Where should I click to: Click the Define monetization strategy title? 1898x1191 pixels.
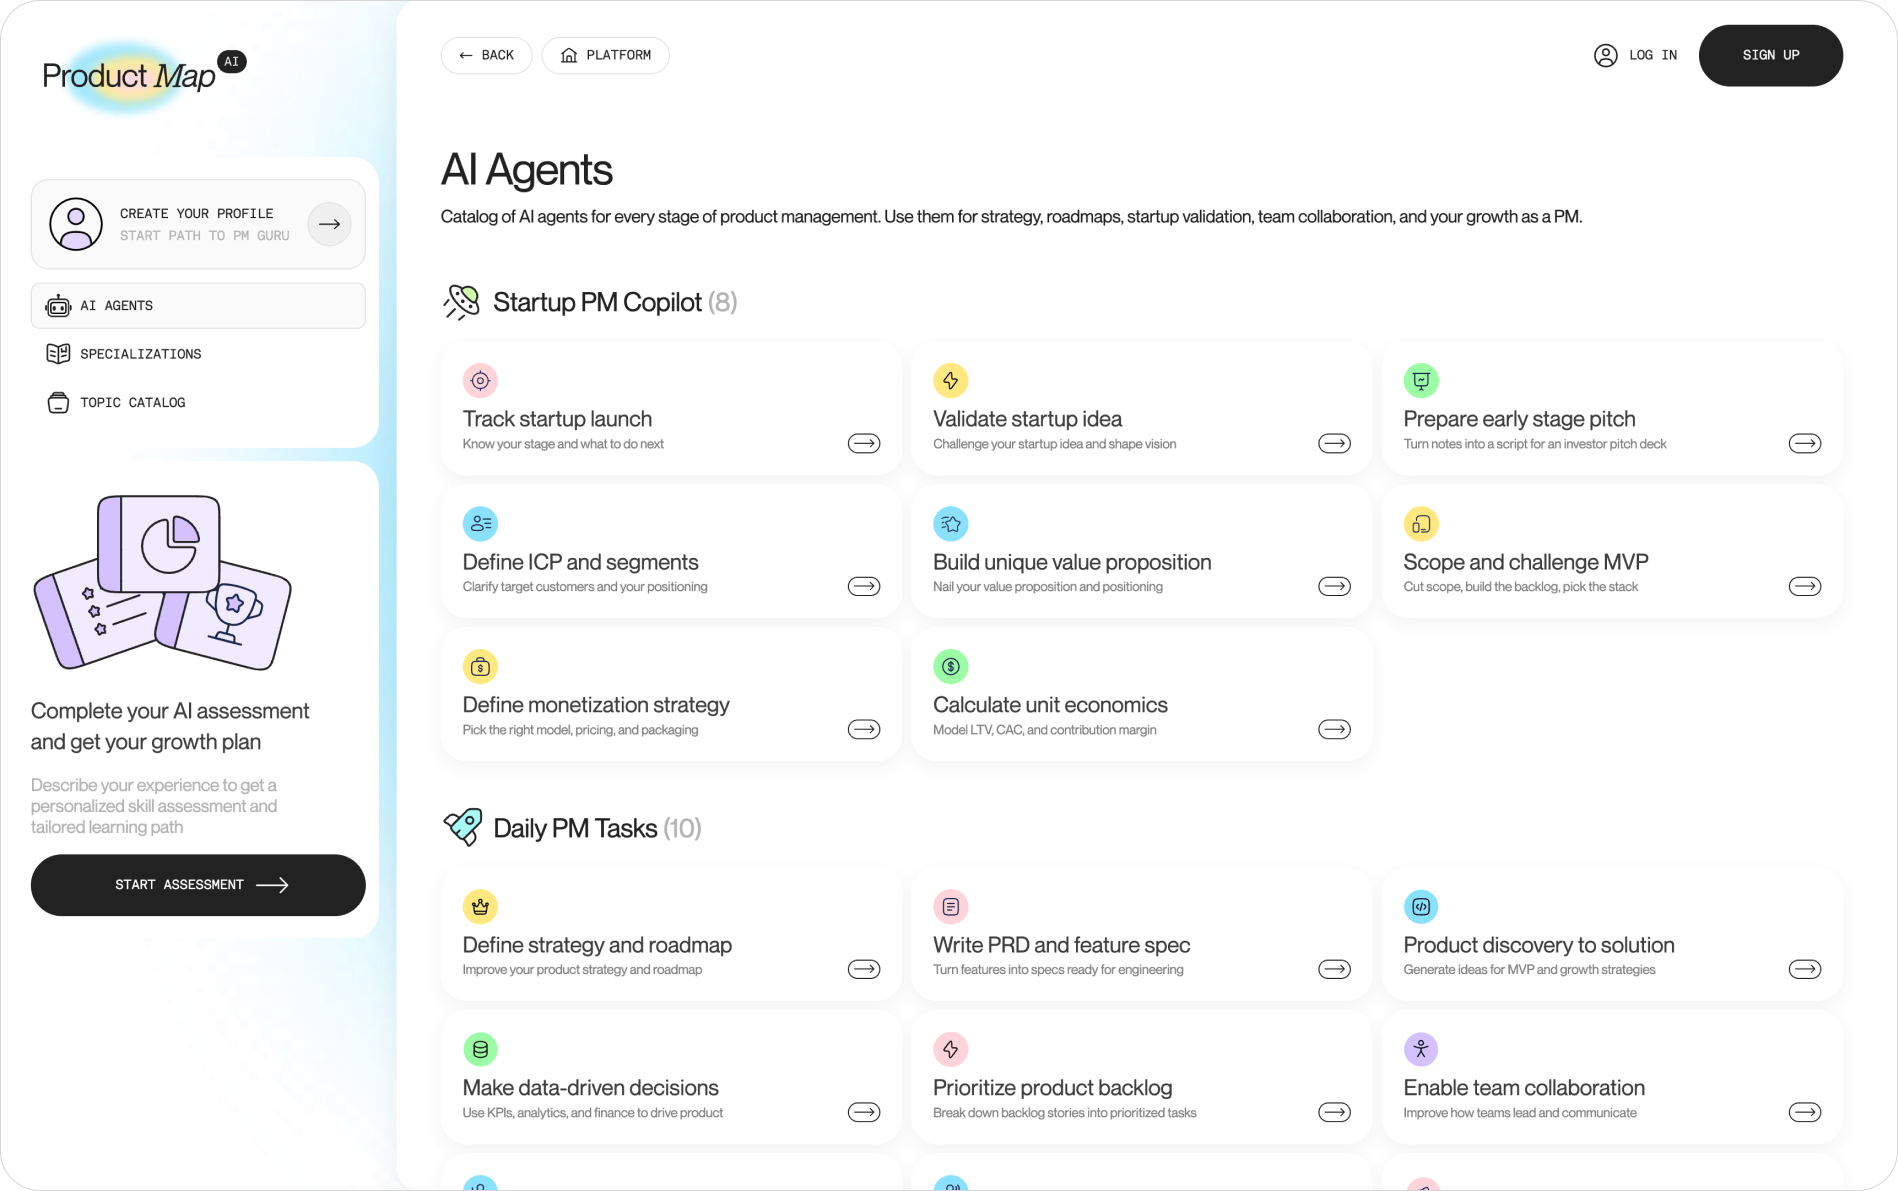click(596, 705)
